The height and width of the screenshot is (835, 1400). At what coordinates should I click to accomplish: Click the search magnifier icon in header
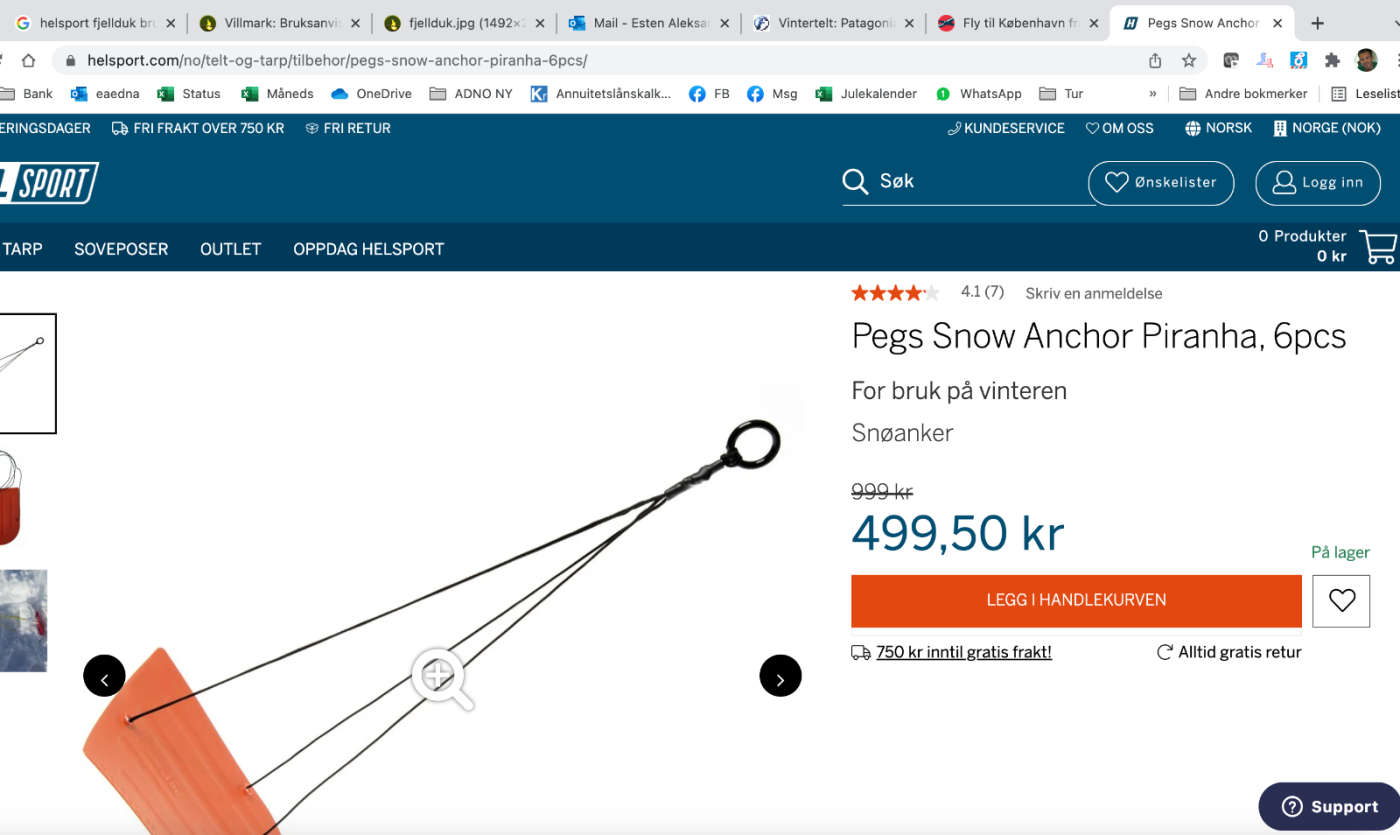(855, 181)
